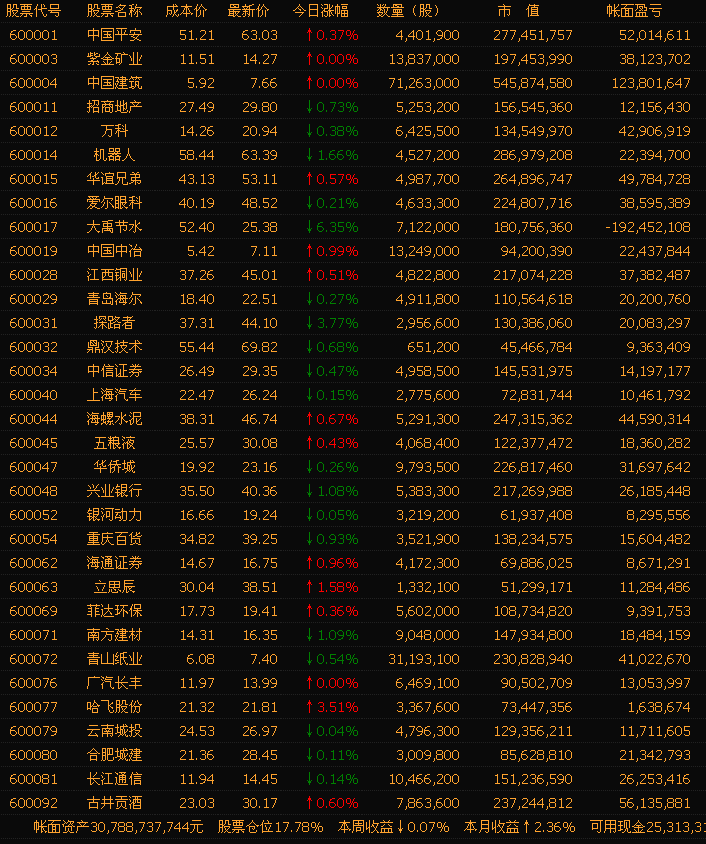The height and width of the screenshot is (844, 706).
Task: Select 青岛海尔 stock name
Action: click(x=115, y=299)
